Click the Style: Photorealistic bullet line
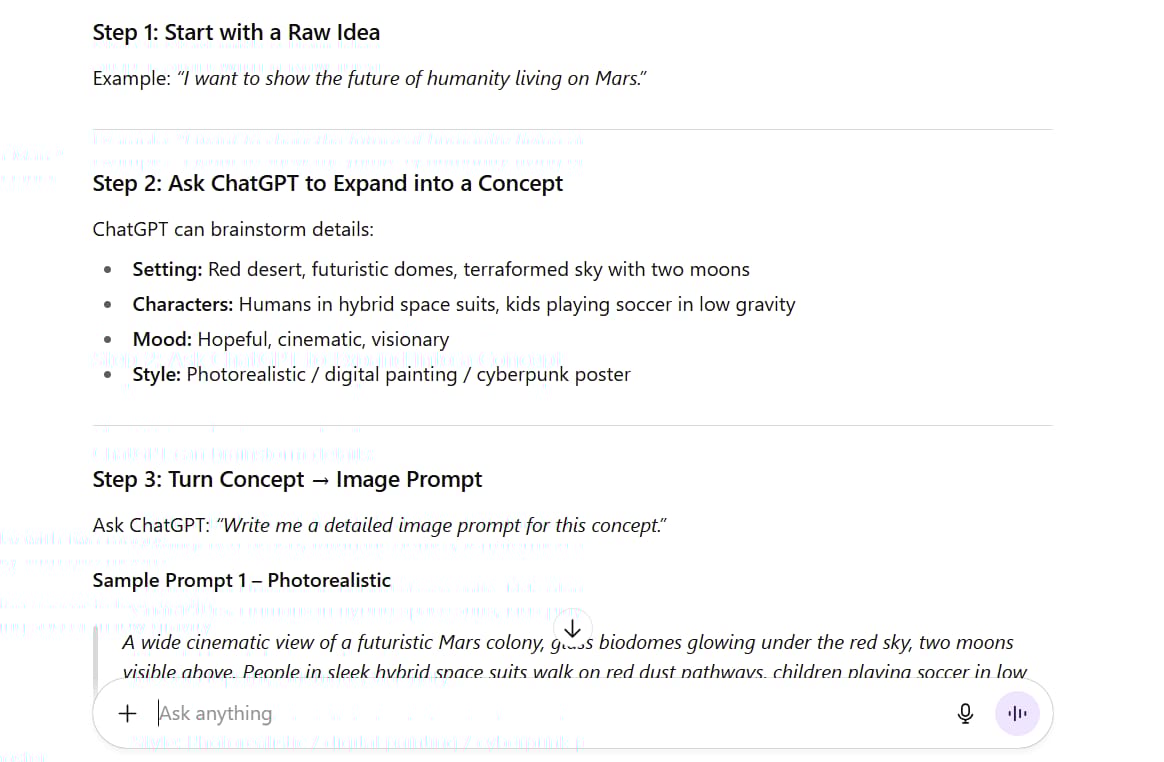The width and height of the screenshot is (1164, 762). [x=381, y=375]
